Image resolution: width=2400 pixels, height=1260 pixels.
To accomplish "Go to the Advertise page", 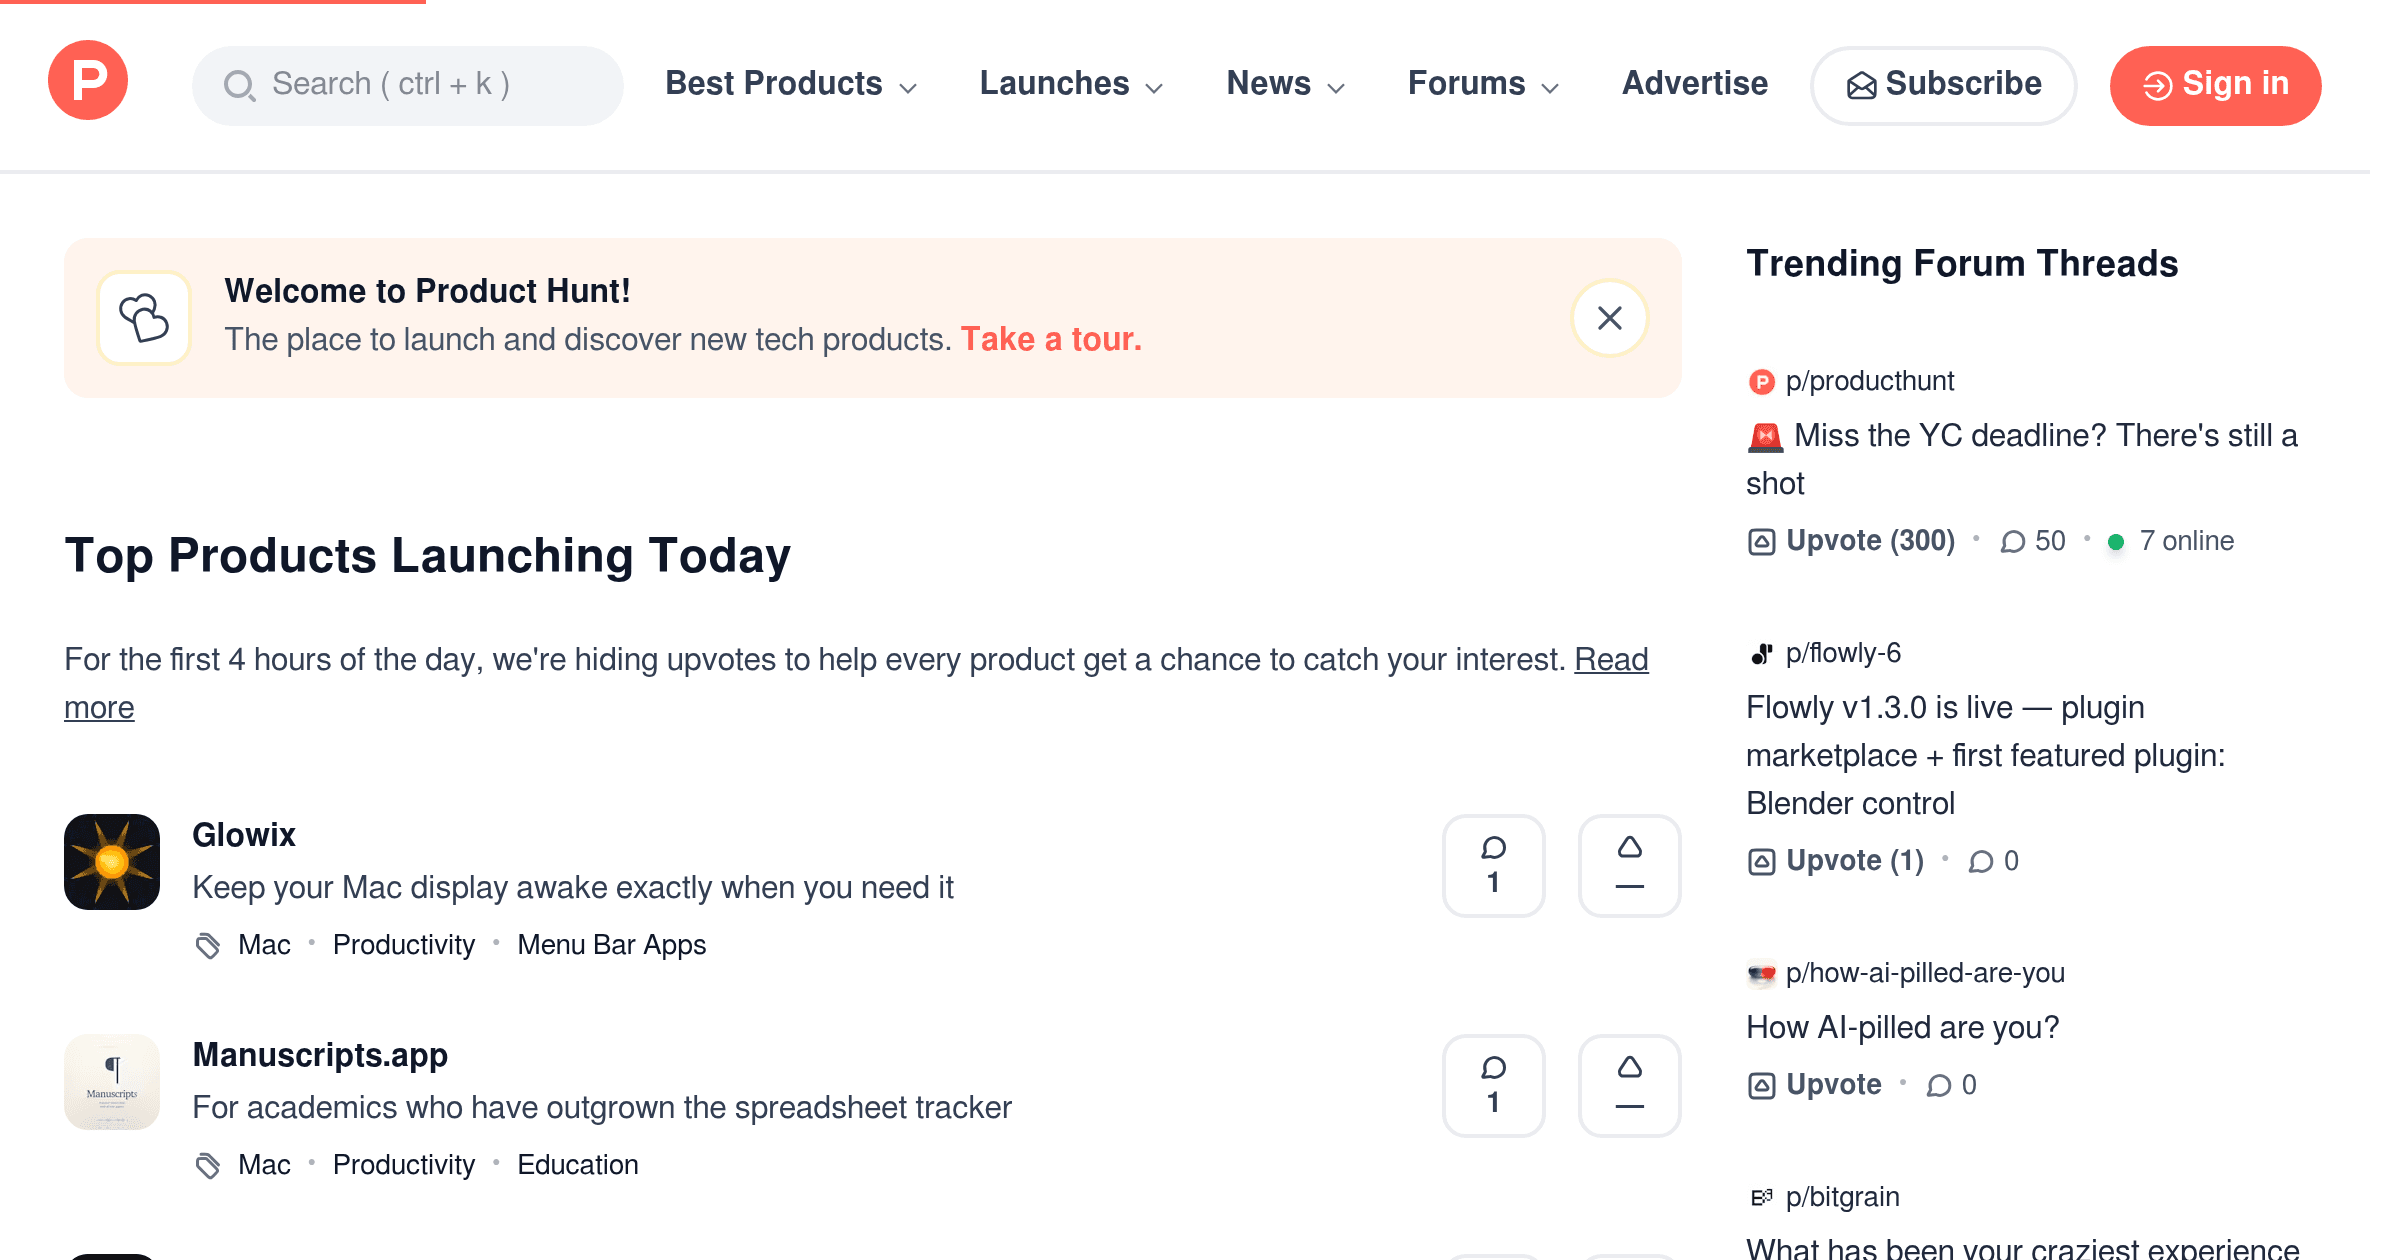I will 1694,84.
